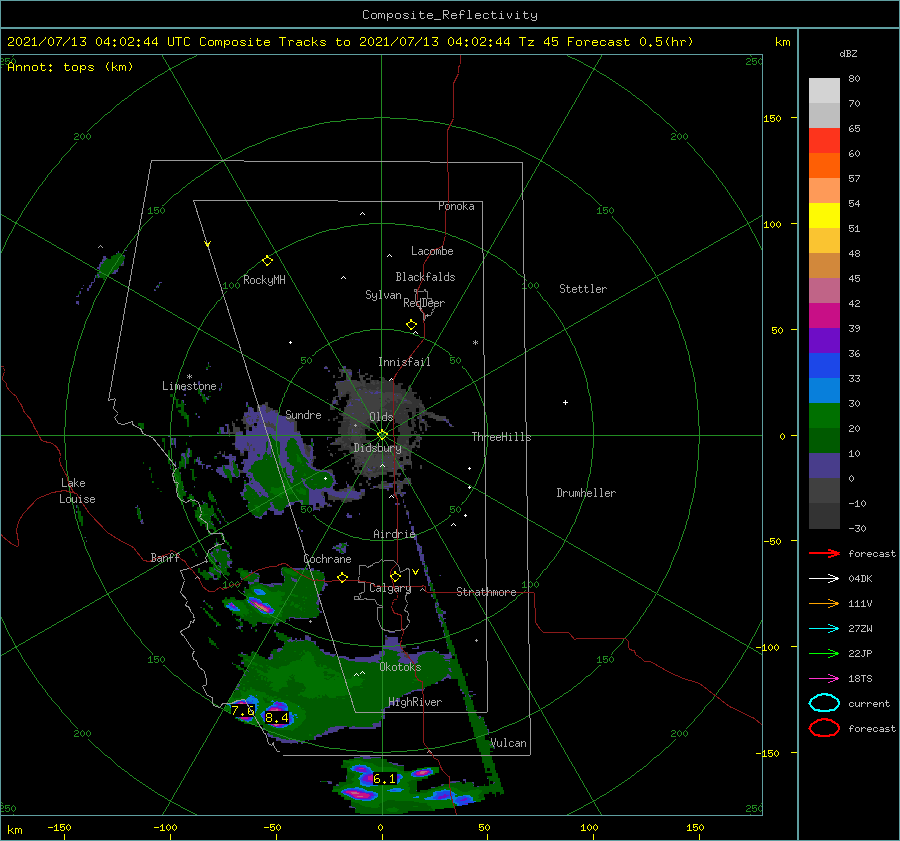Viewport: 900px width, 841px height.
Task: Click the HighRiver city label
Action: (415, 702)
